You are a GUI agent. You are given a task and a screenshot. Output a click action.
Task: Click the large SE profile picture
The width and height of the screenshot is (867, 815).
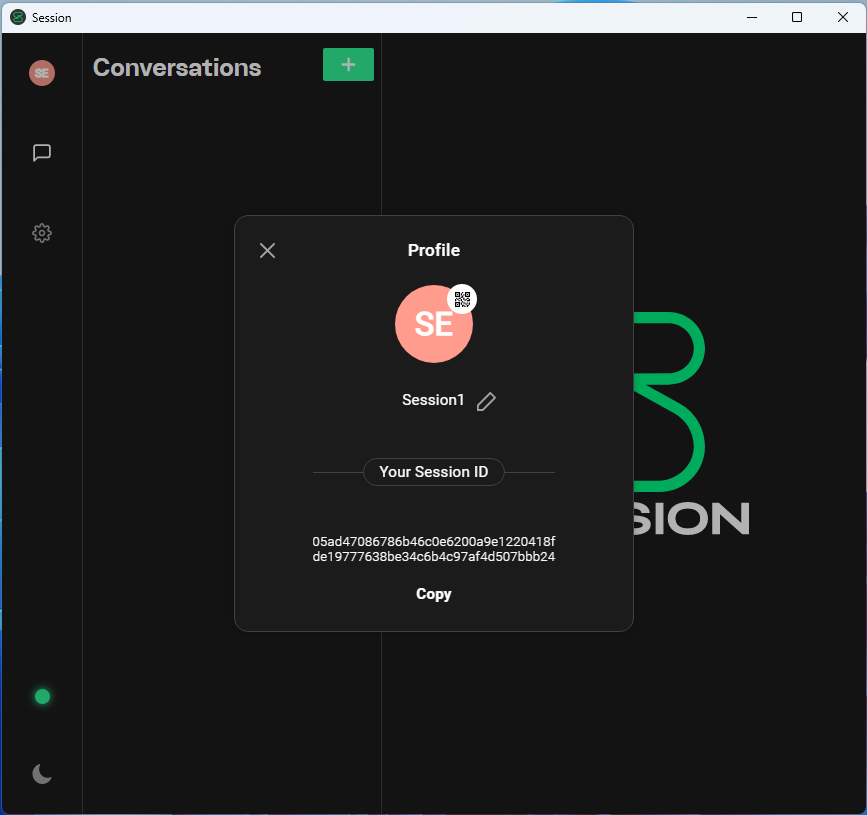pos(434,324)
